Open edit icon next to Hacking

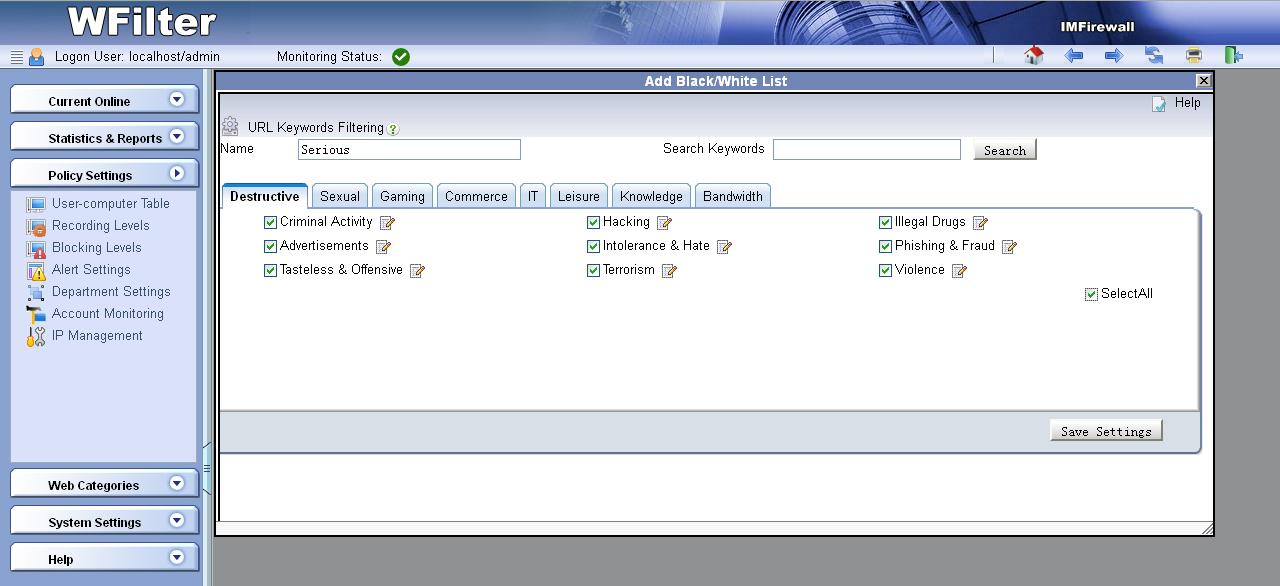point(664,223)
